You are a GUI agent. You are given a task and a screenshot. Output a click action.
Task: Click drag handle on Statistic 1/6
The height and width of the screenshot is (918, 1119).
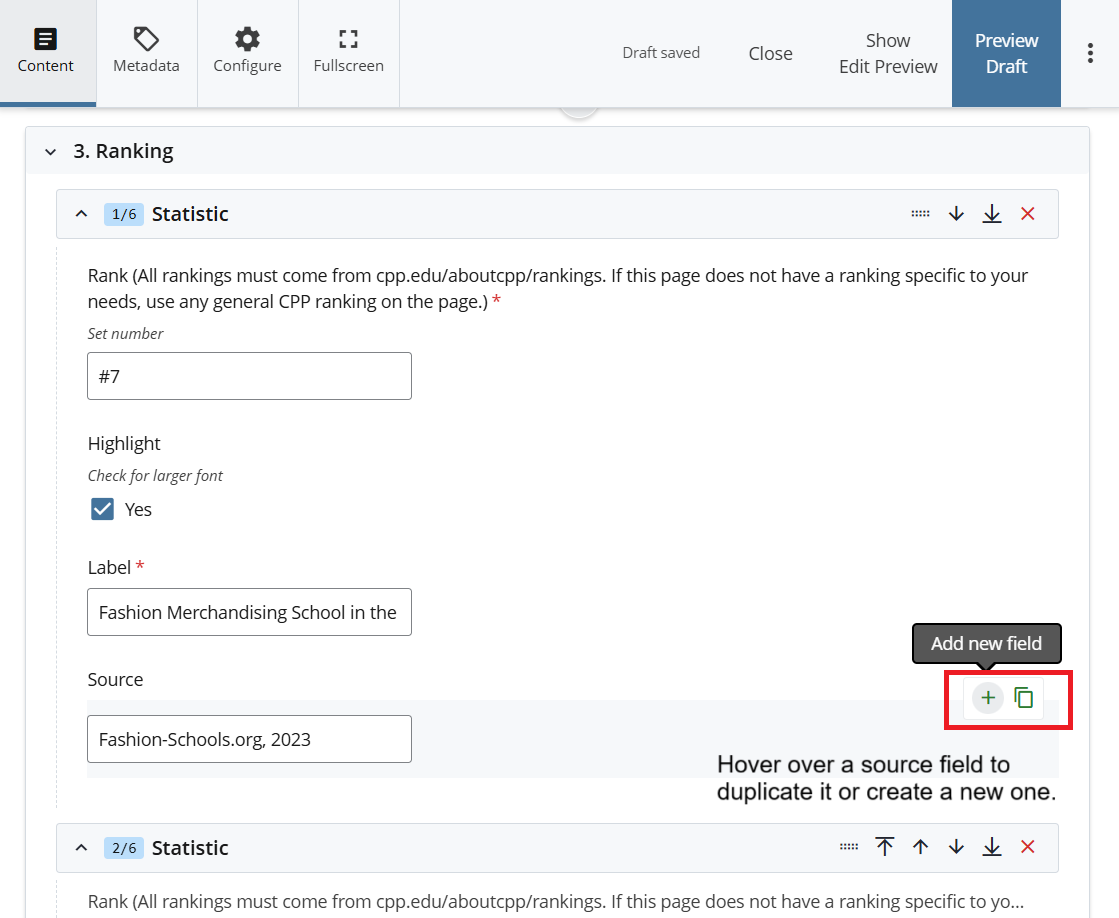coord(920,214)
